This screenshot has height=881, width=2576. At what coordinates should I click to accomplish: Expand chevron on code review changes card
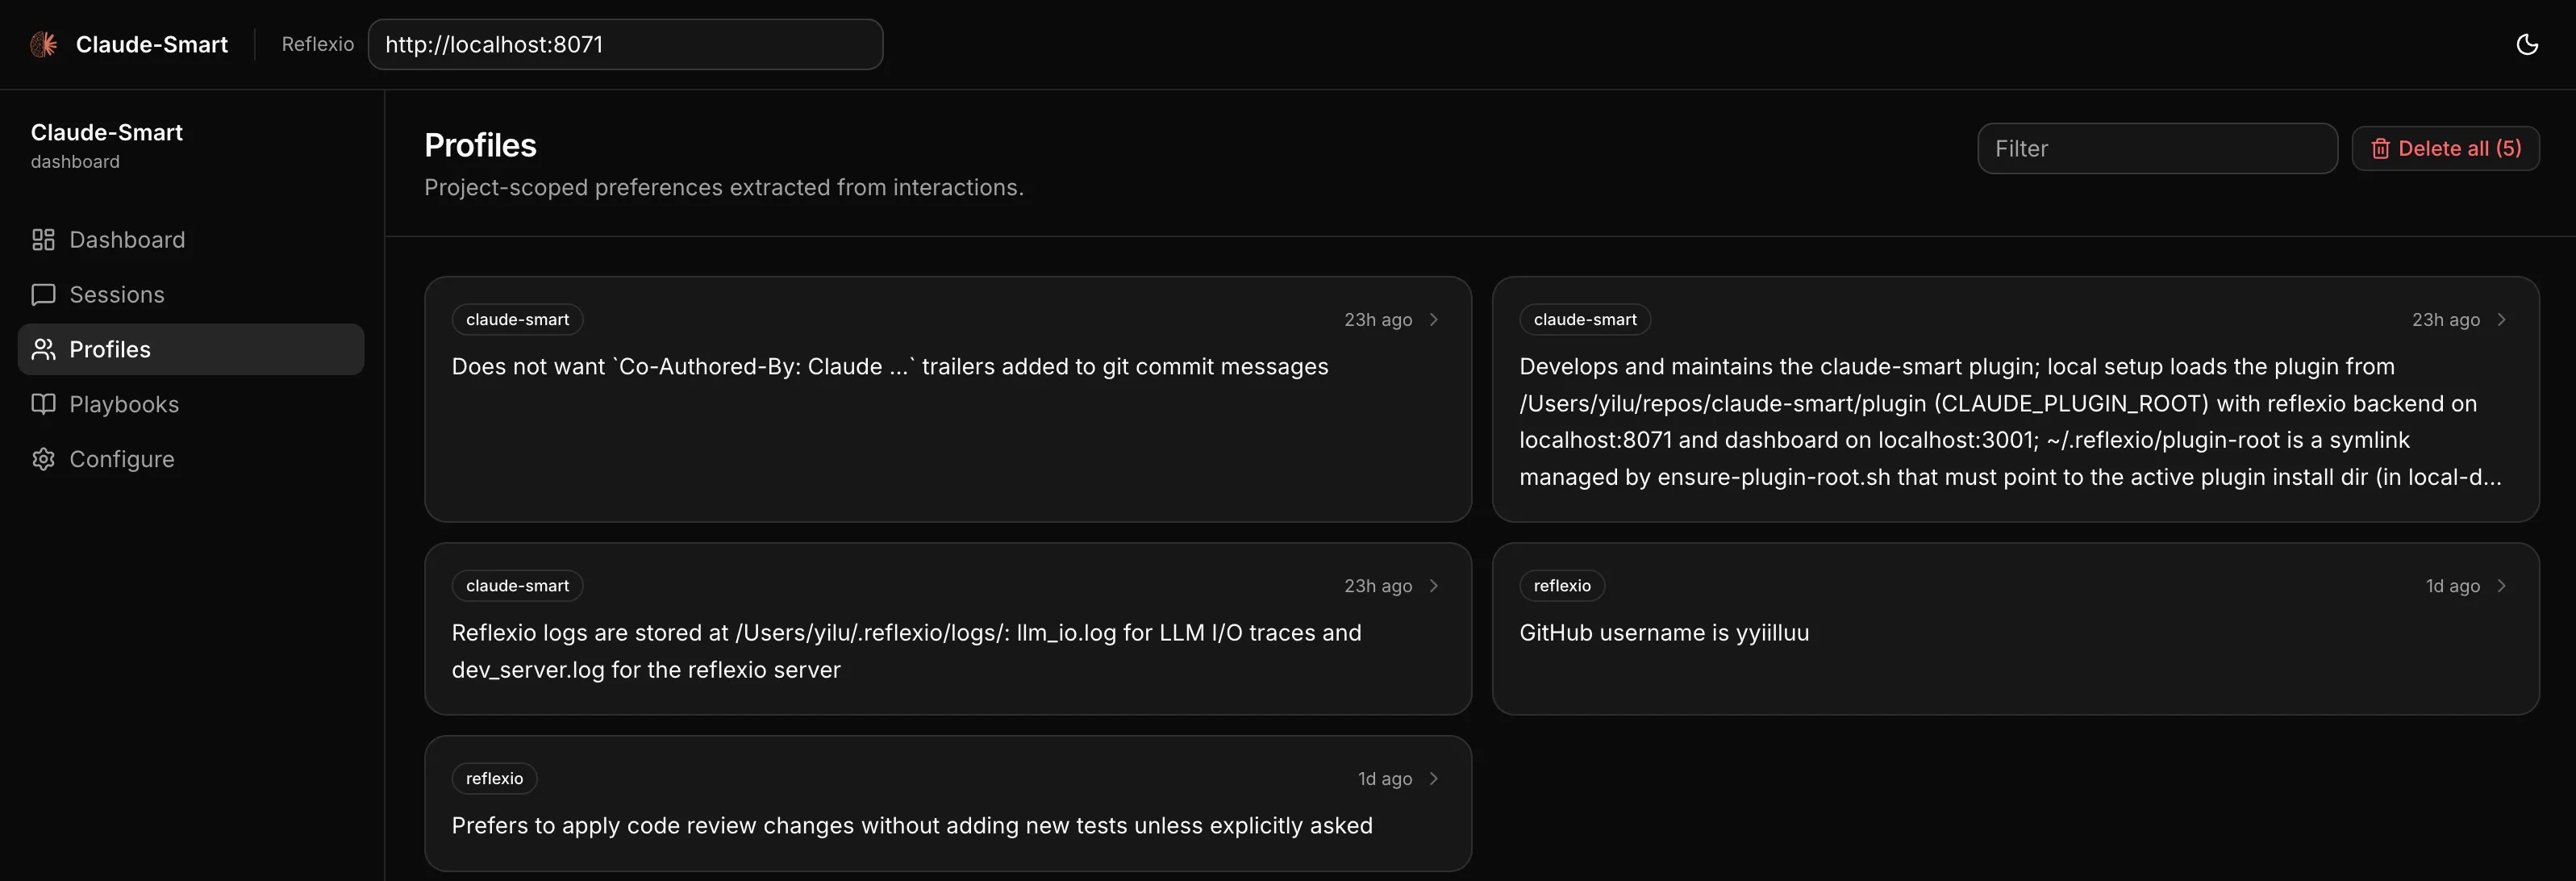click(1434, 779)
